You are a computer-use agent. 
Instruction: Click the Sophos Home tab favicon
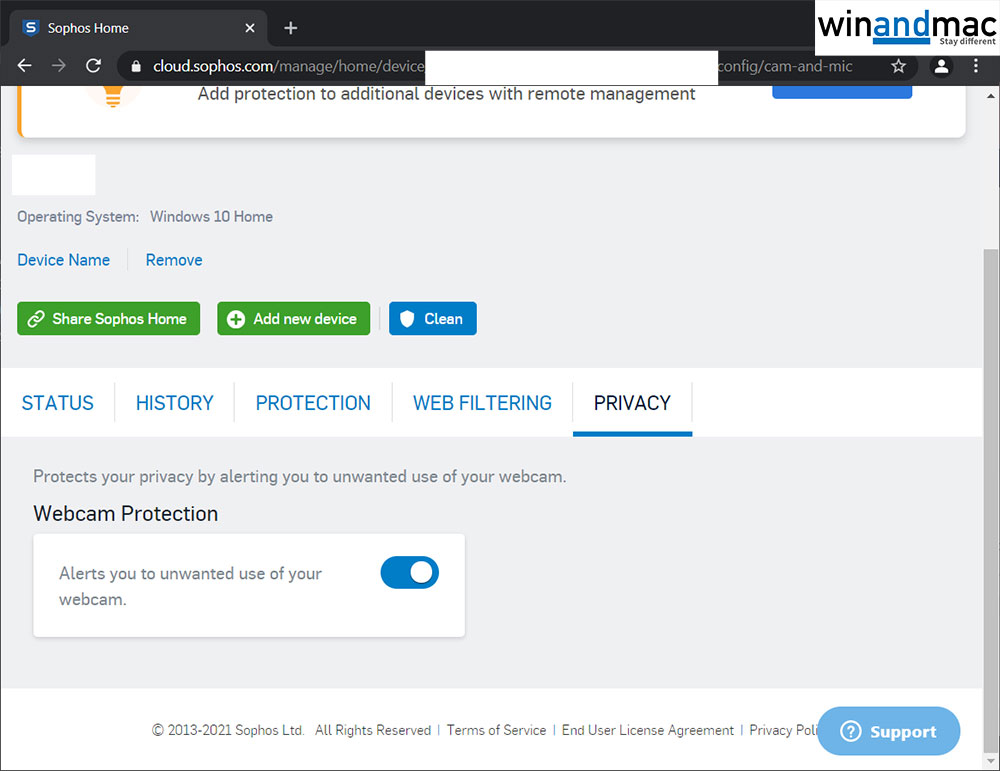tap(30, 28)
